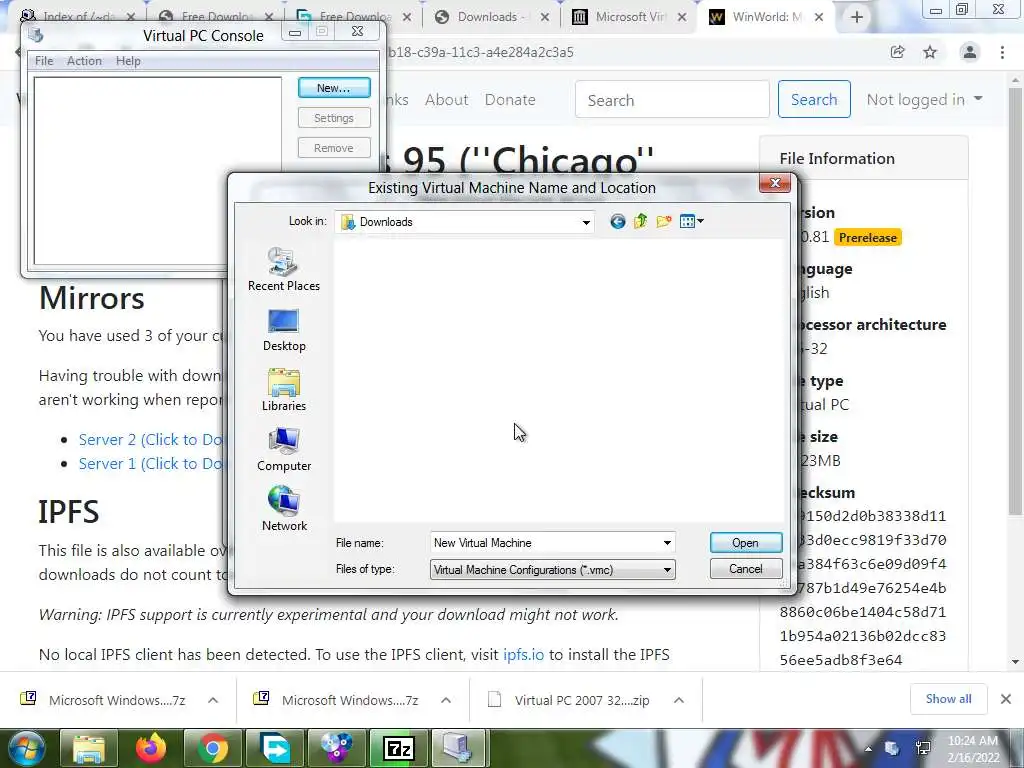Go back using the dialog's back arrow icon
This screenshot has width=1024, height=768.
tap(617, 221)
